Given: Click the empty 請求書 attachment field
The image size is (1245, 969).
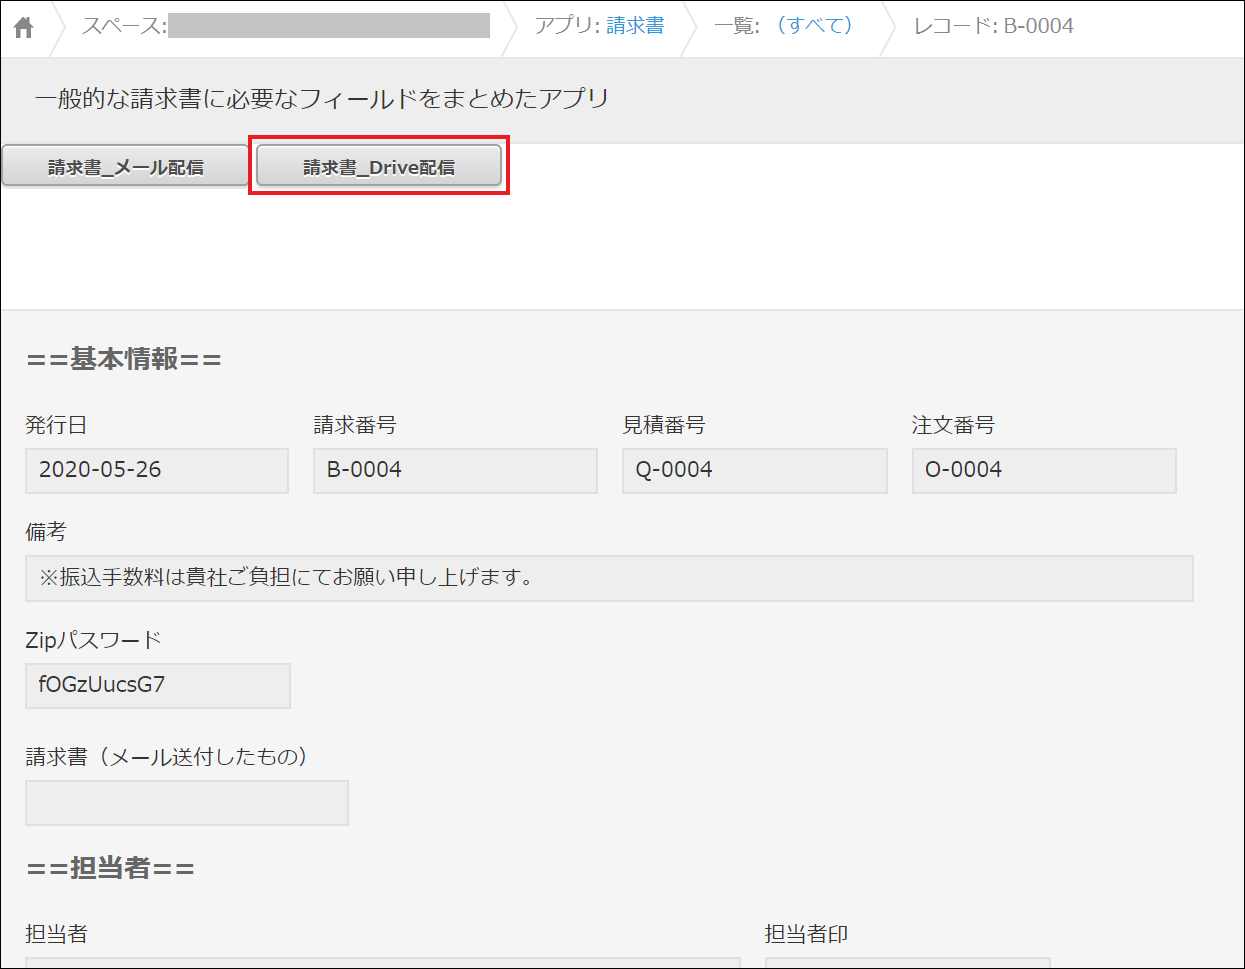Looking at the screenshot, I should coord(186,802).
